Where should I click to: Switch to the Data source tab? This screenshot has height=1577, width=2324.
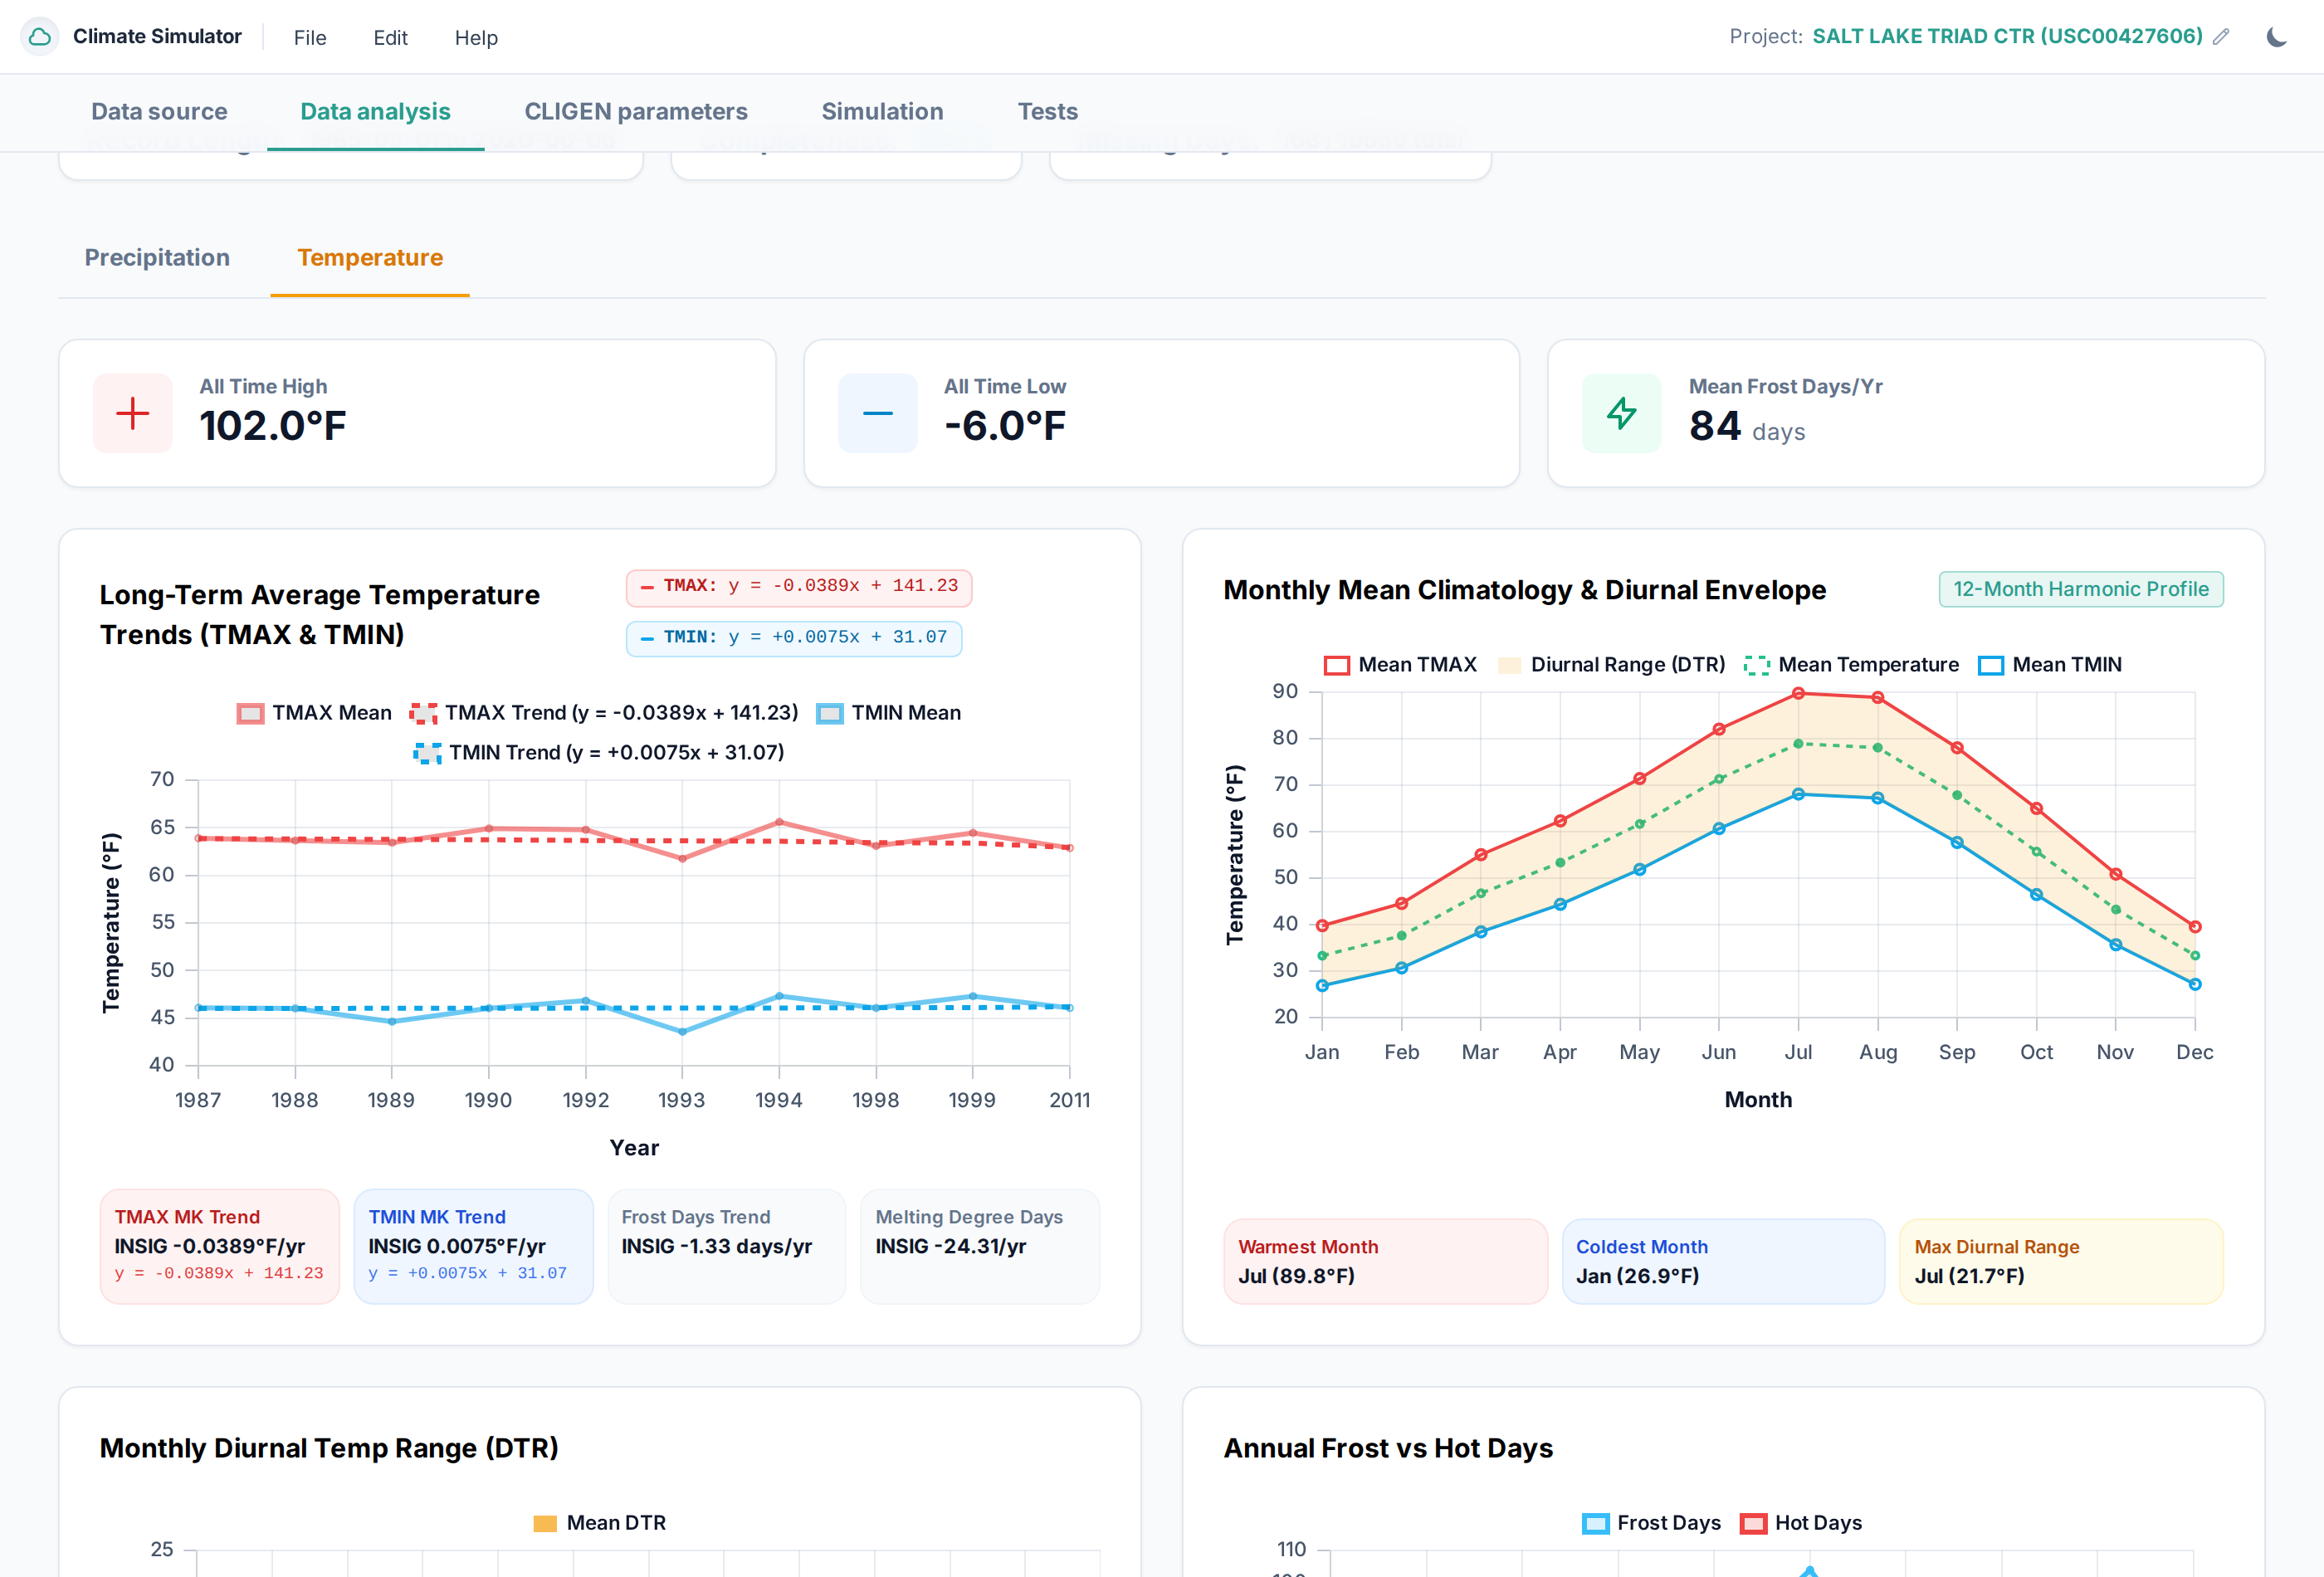[159, 112]
